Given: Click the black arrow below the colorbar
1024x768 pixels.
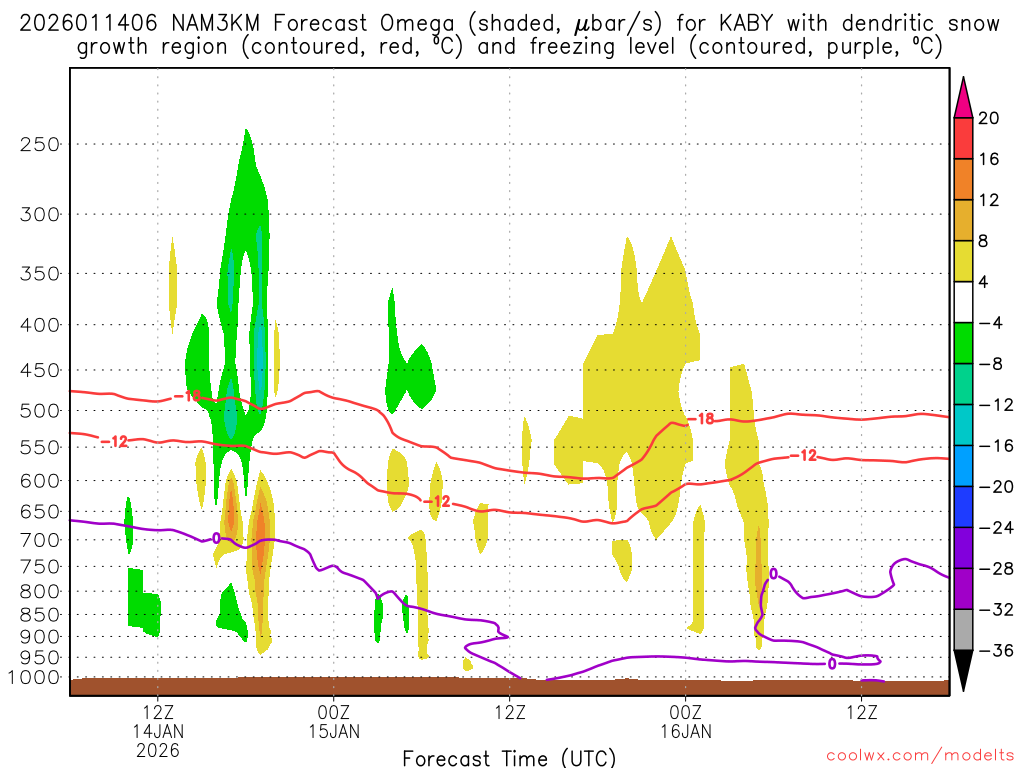Looking at the screenshot, I should [x=963, y=671].
